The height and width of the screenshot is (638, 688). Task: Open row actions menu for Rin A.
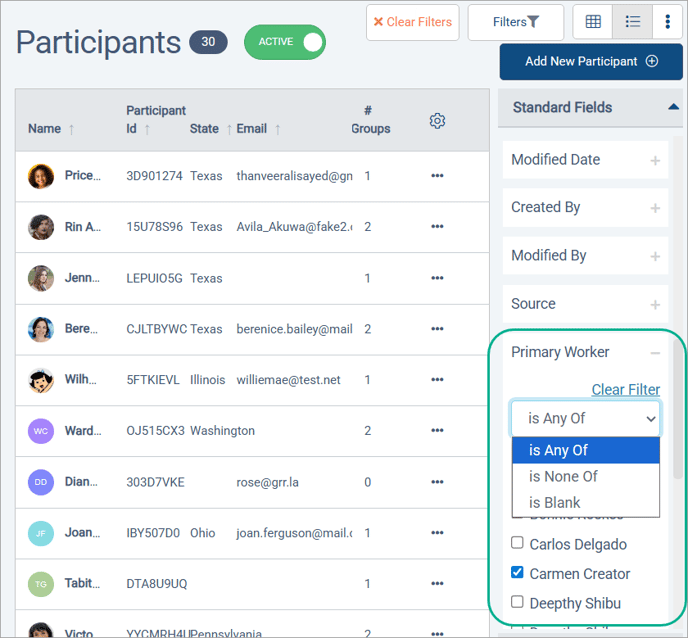click(x=437, y=227)
